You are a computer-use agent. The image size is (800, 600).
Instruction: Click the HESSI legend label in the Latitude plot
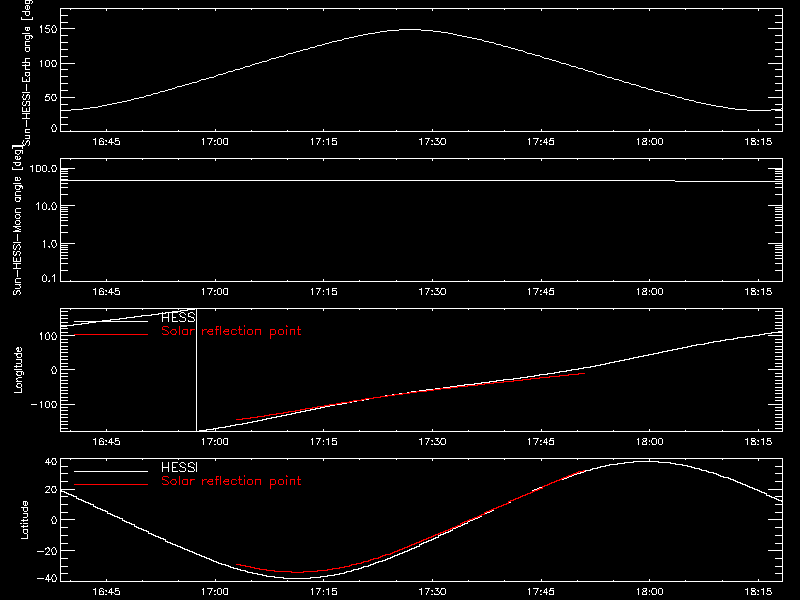click(179, 468)
